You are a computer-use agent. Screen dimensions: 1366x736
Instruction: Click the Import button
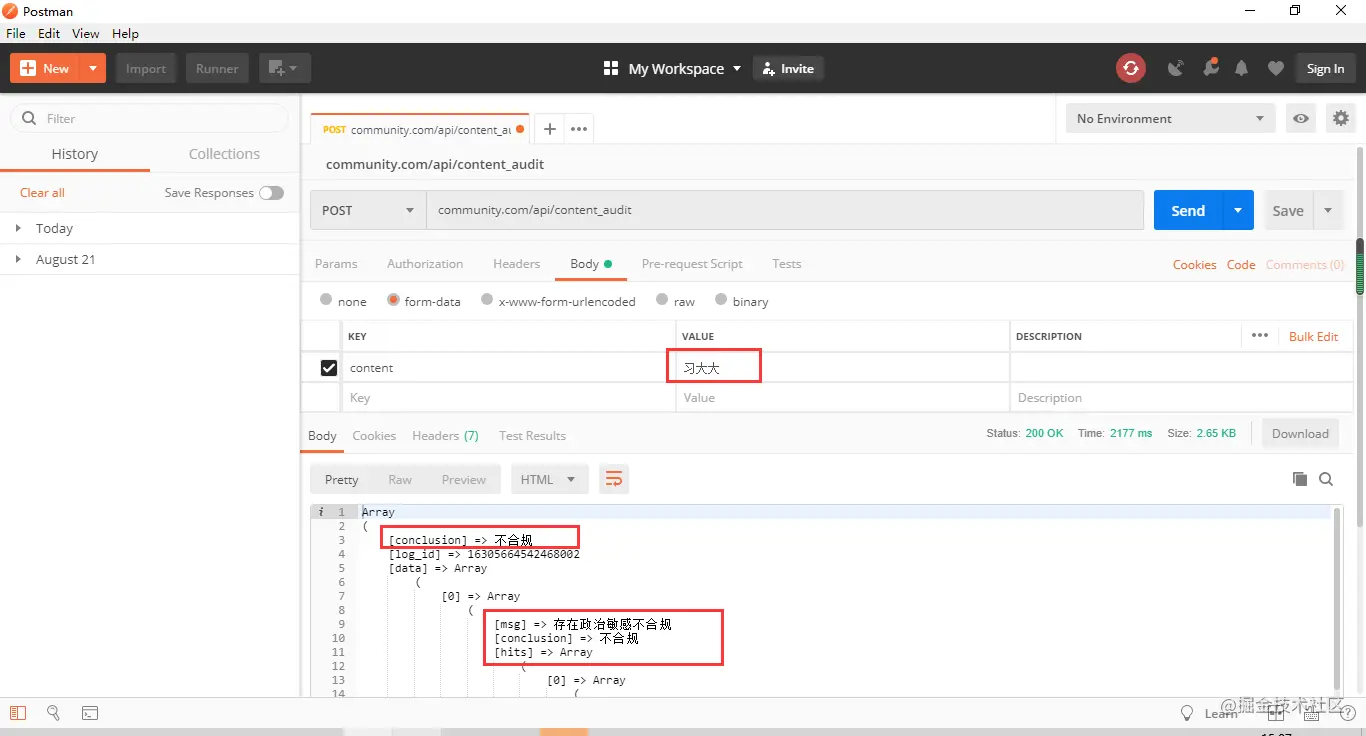click(146, 68)
